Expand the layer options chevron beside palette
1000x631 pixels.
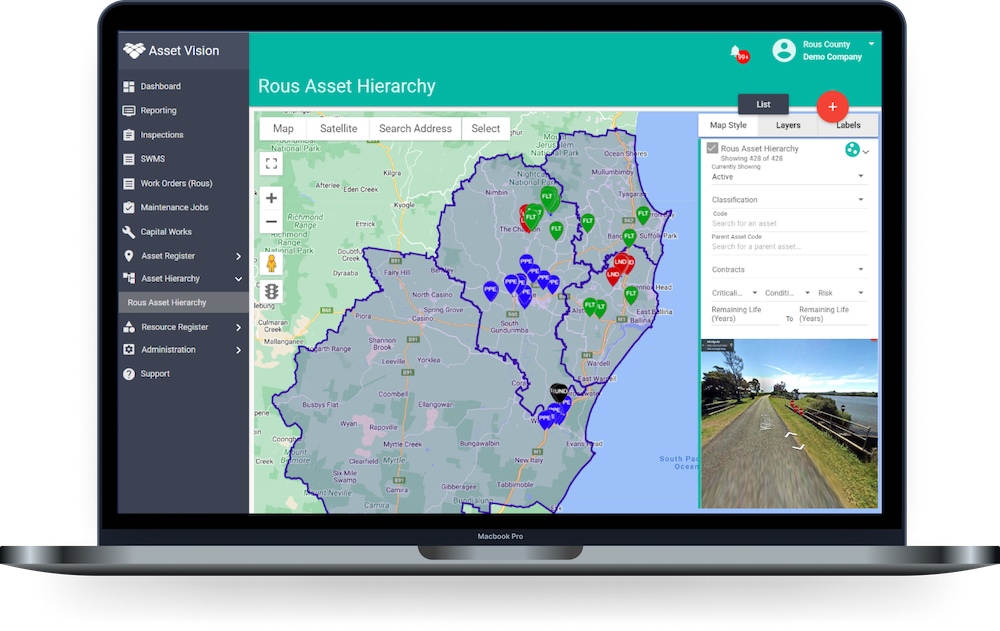865,152
